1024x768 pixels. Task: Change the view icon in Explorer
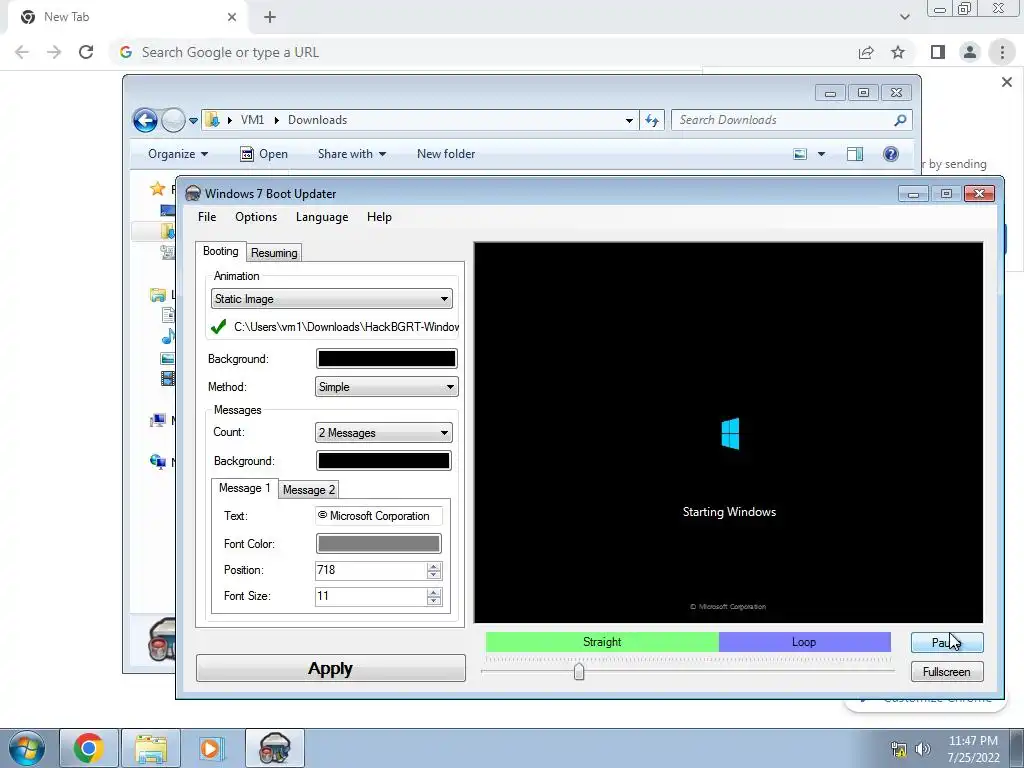click(x=800, y=154)
